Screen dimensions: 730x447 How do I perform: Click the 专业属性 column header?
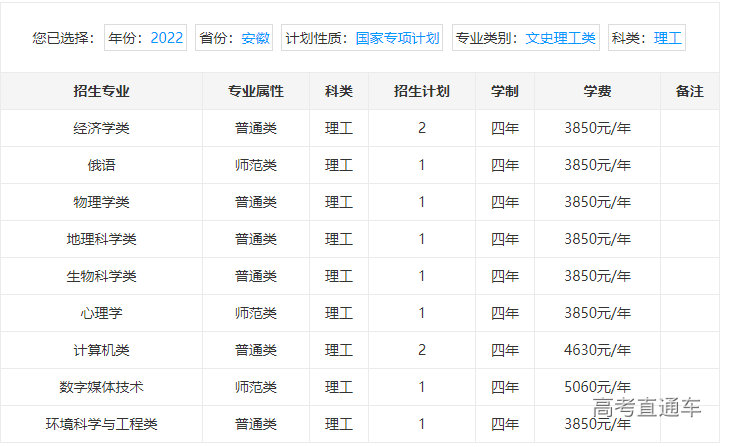pyautogui.click(x=256, y=91)
